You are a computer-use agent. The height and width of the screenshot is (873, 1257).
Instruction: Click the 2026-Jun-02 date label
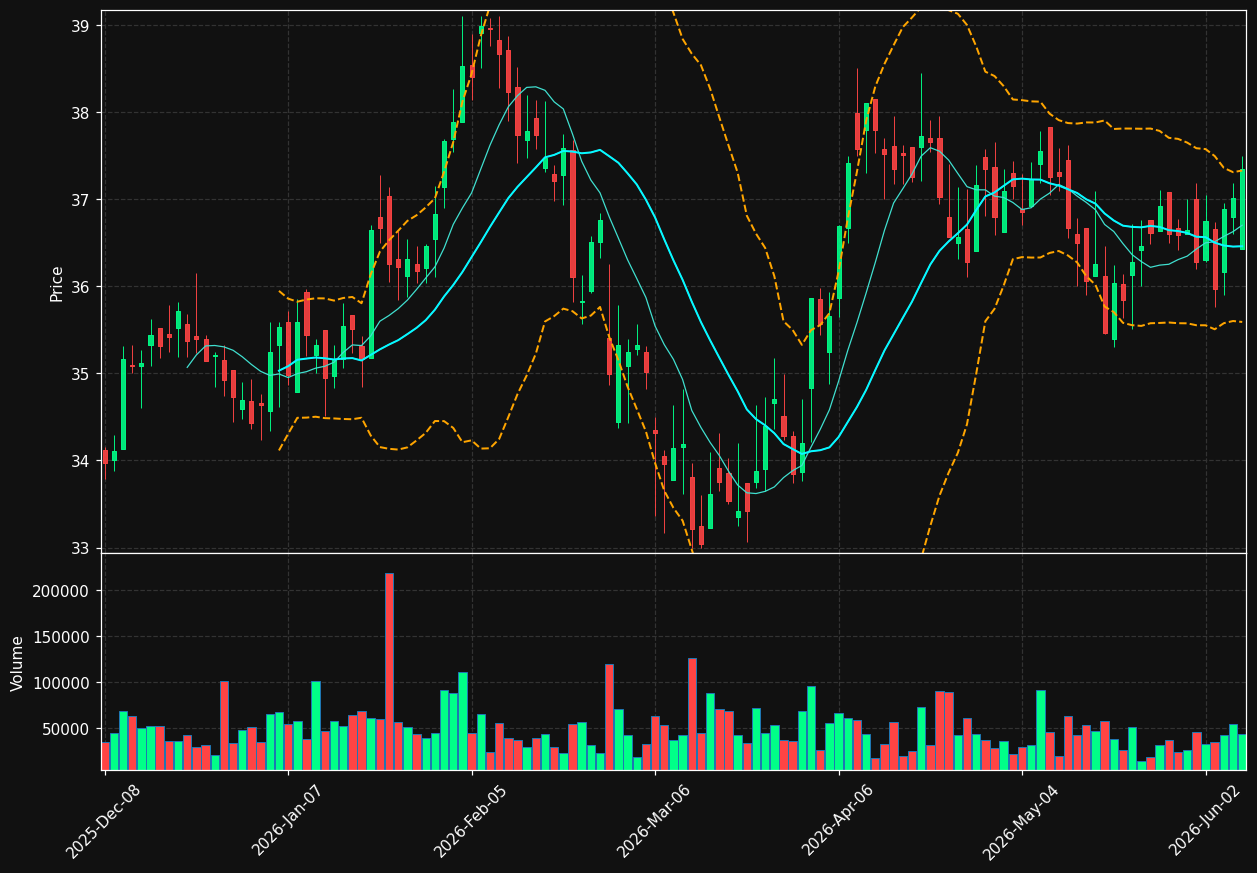click(1206, 820)
